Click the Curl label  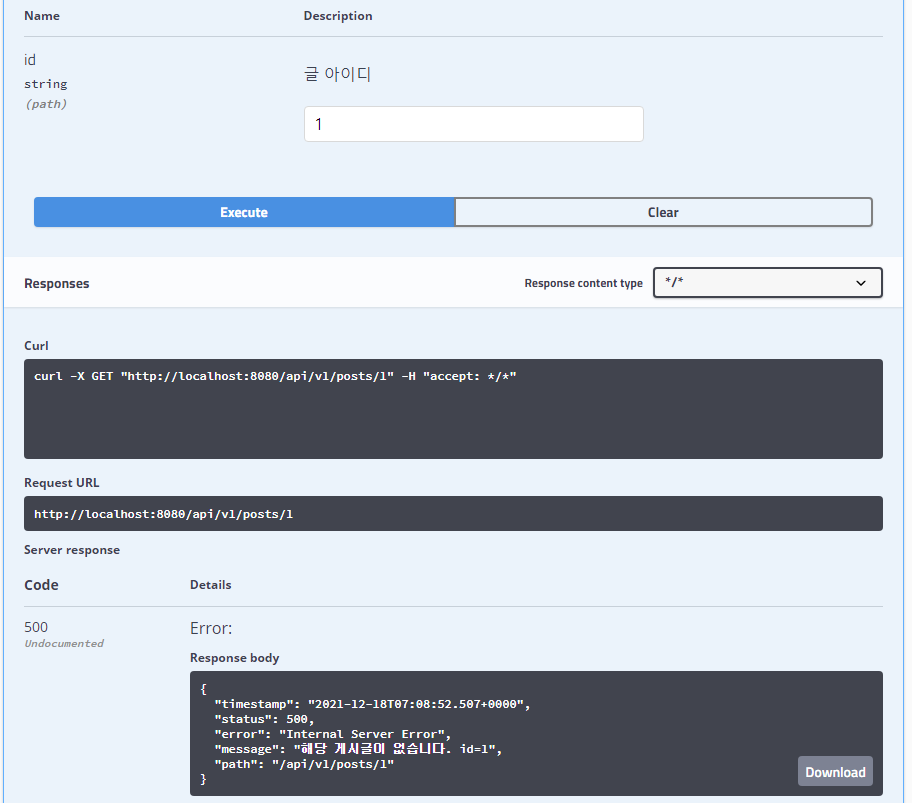click(x=36, y=345)
